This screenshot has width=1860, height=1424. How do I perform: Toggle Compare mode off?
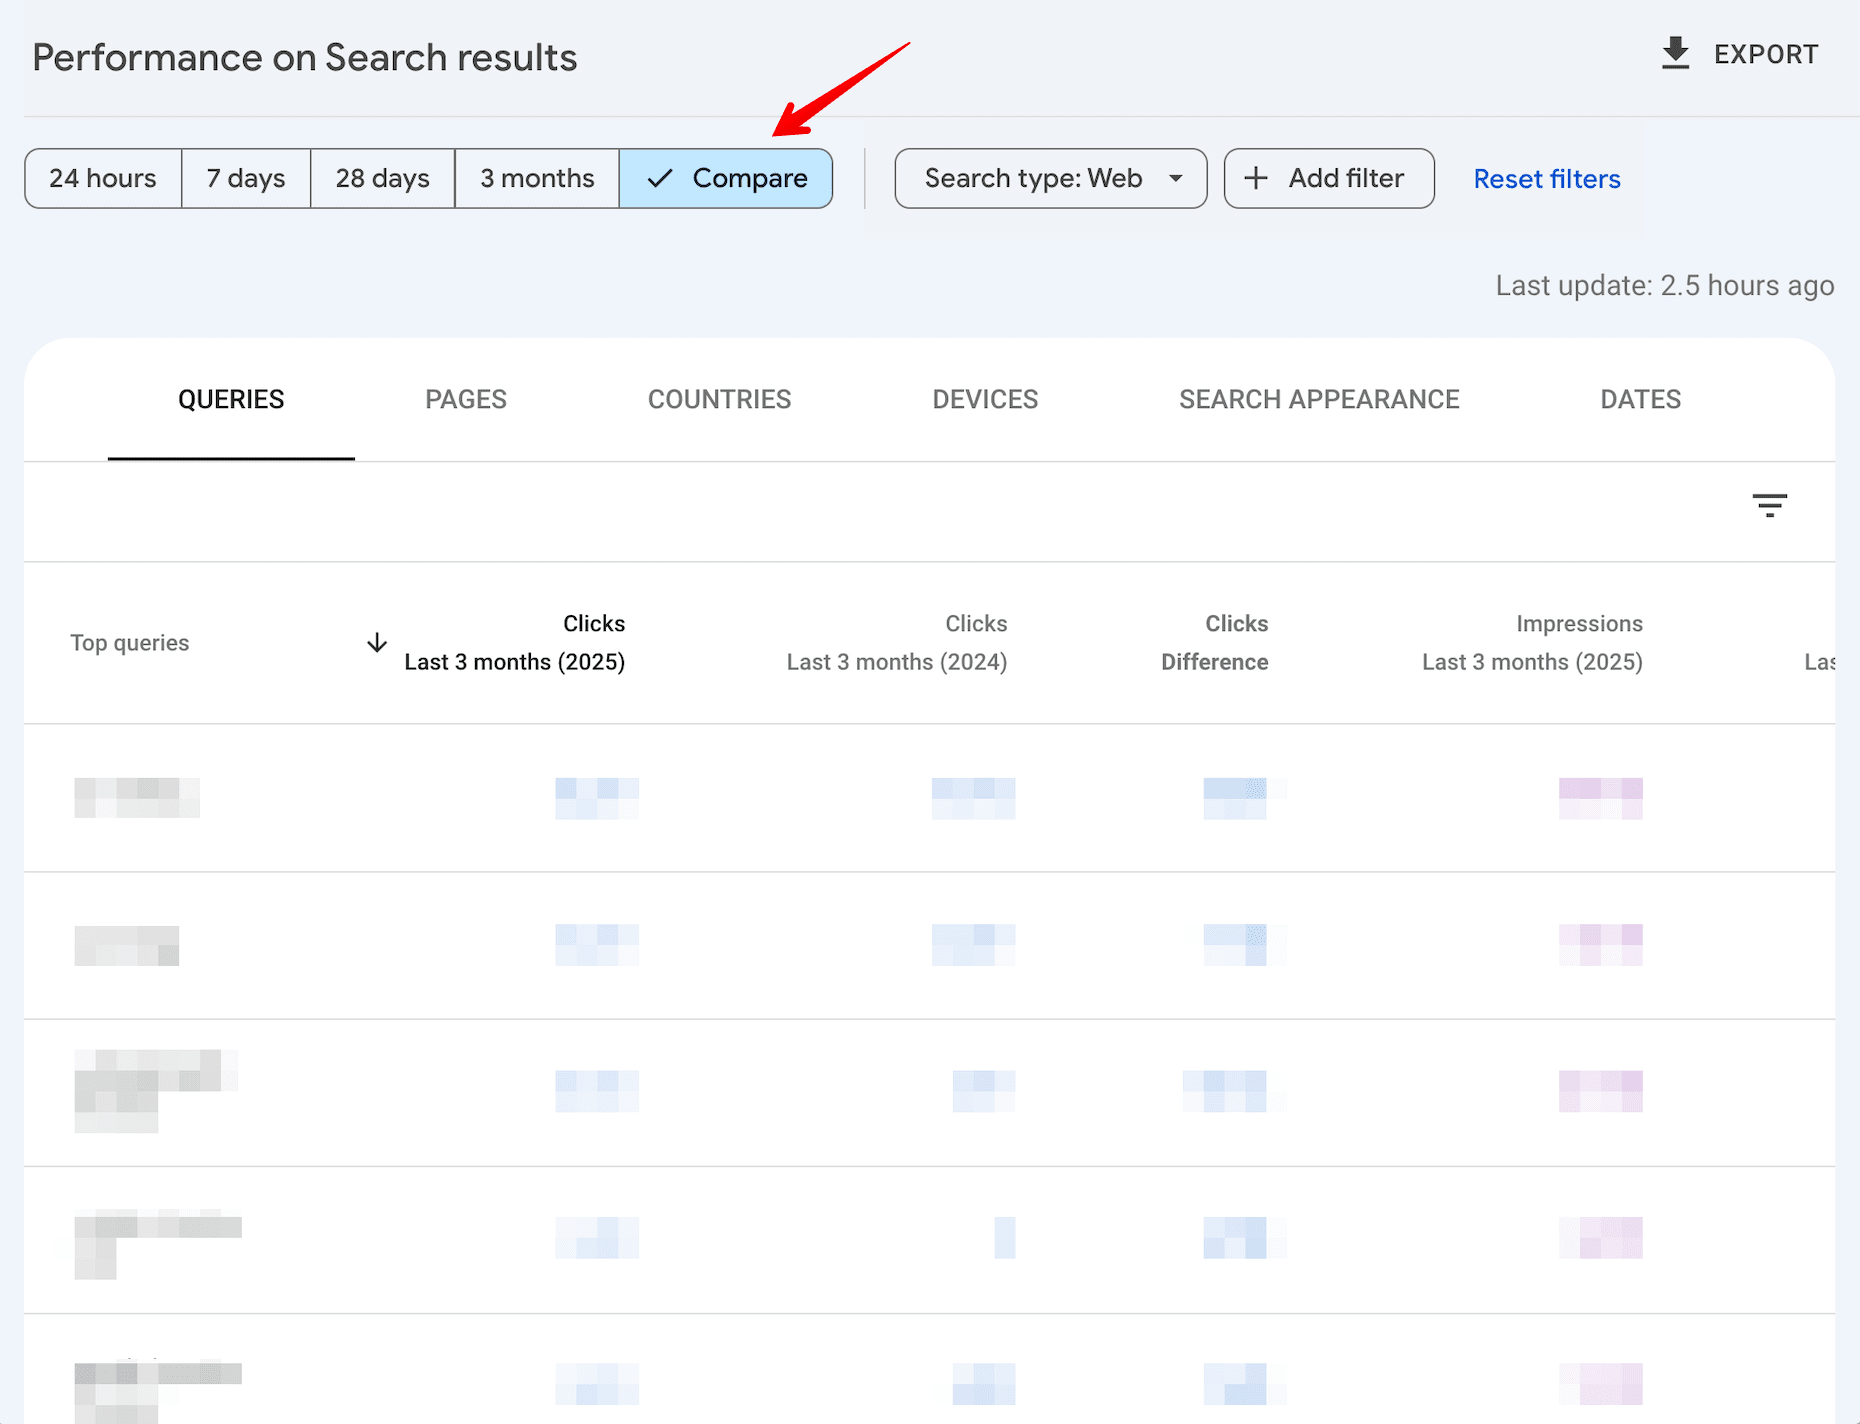(x=727, y=178)
